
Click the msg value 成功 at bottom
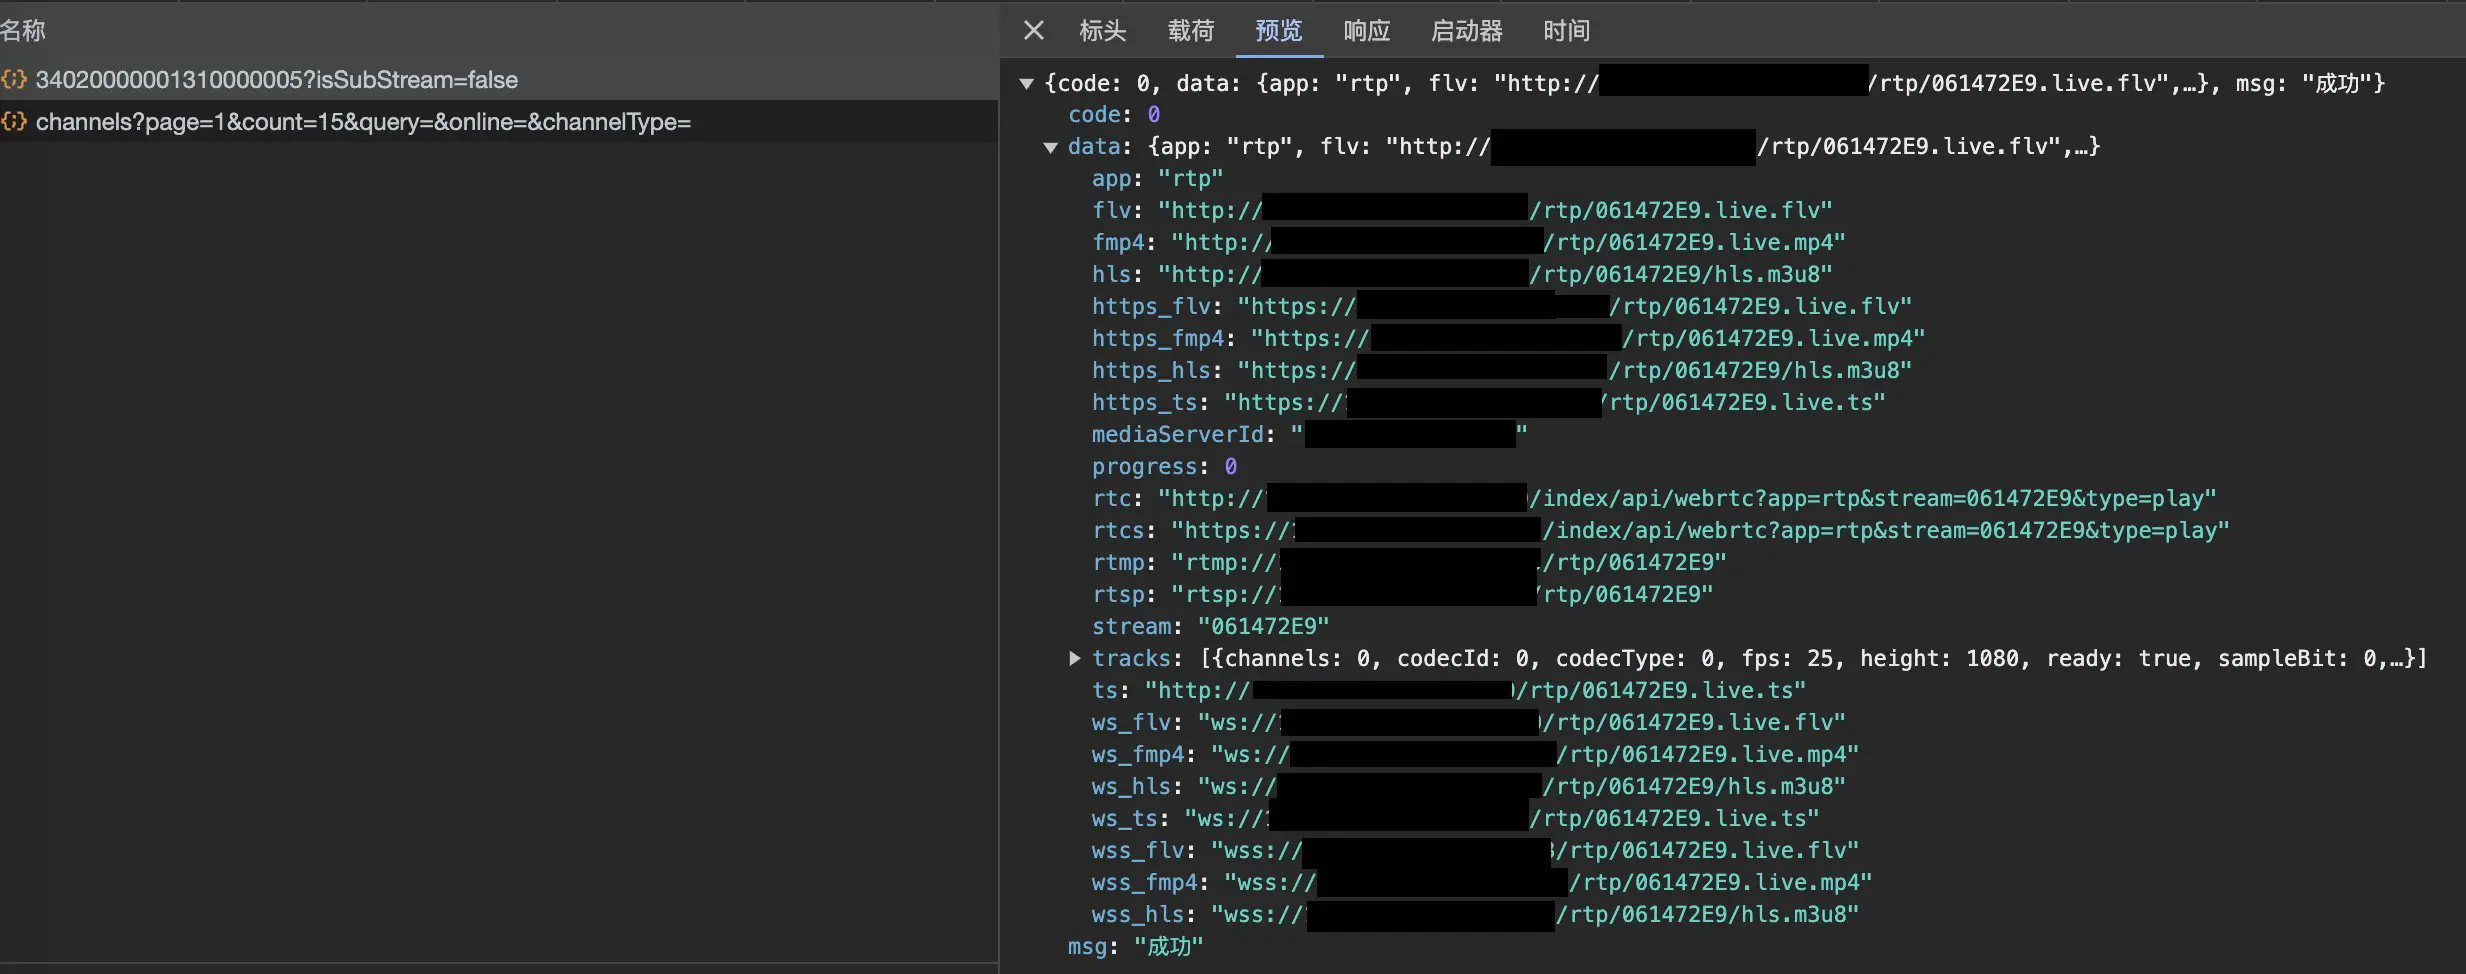pyautogui.click(x=1168, y=947)
